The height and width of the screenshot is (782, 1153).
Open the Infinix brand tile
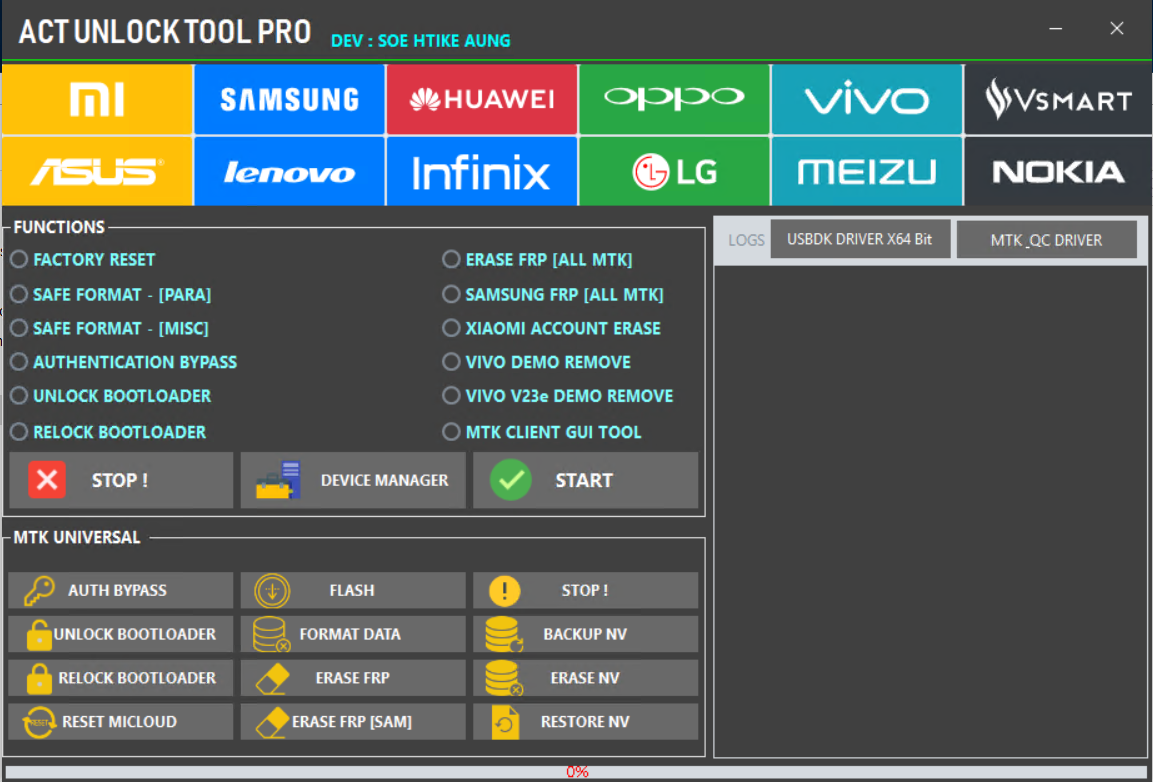[481, 172]
